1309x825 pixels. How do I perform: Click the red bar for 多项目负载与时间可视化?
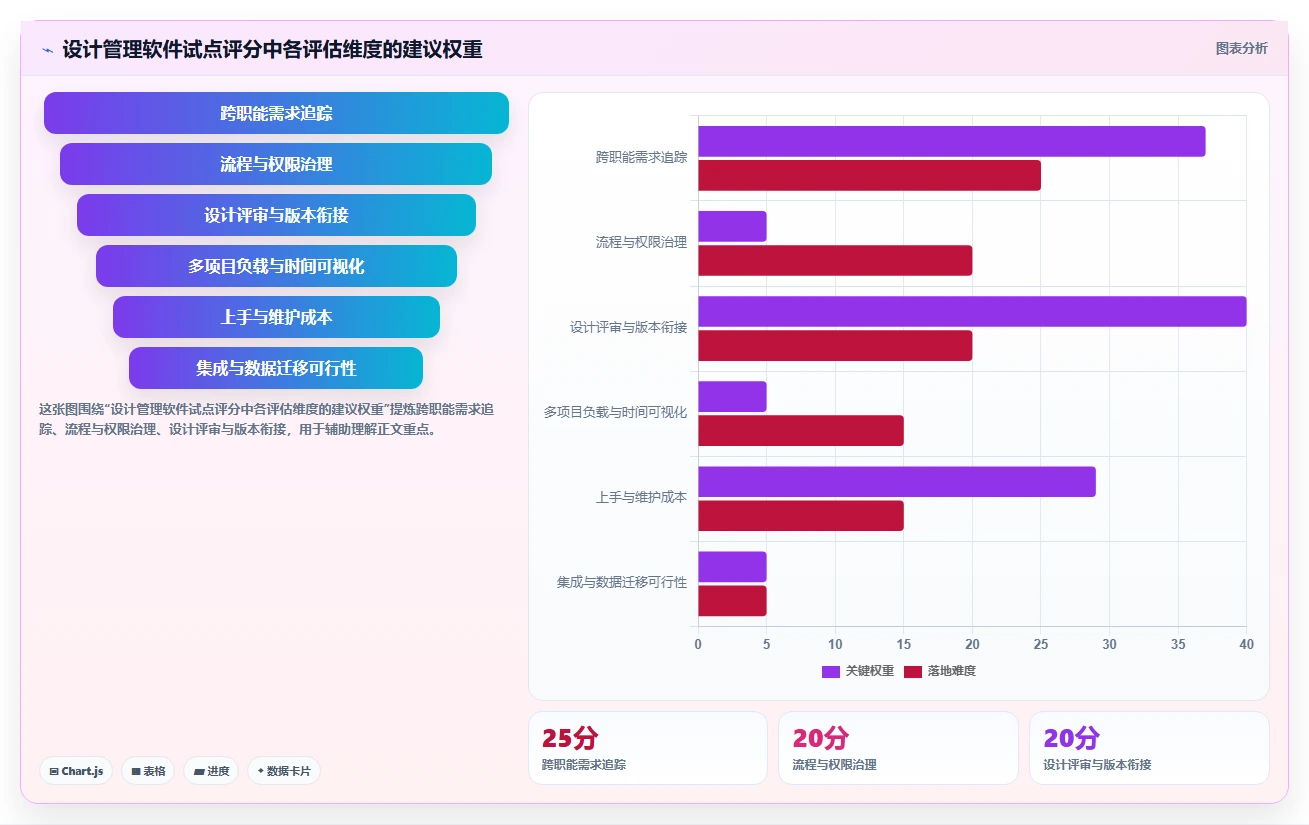(x=801, y=431)
